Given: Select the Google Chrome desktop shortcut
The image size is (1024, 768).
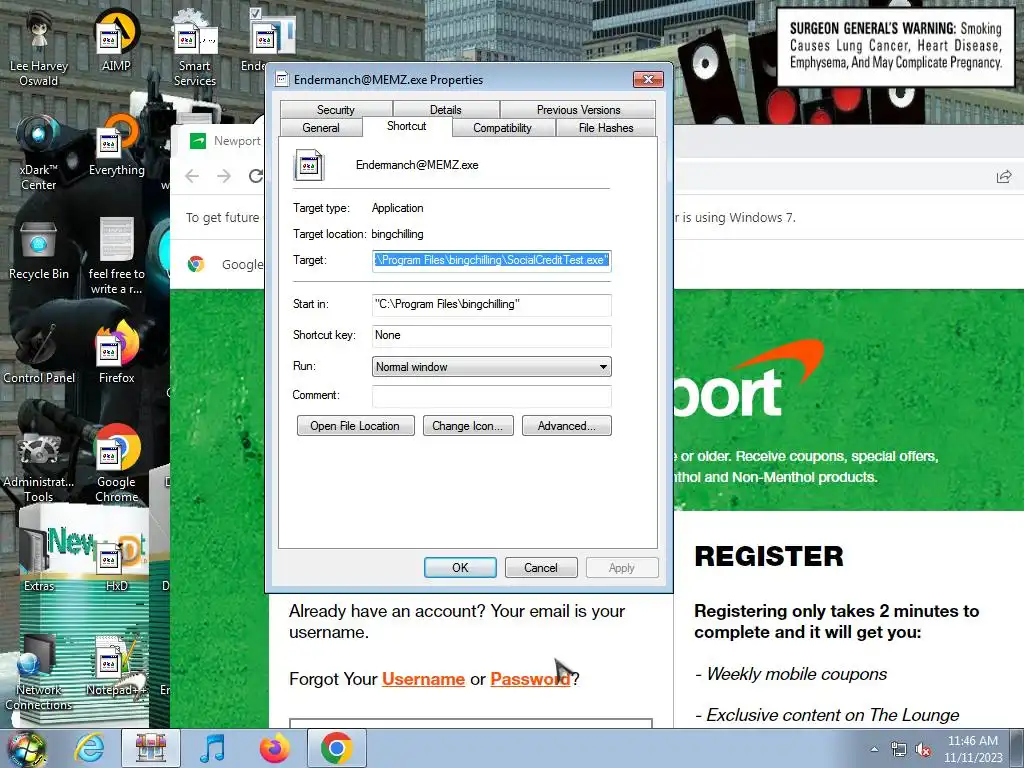Looking at the screenshot, I should tap(116, 464).
